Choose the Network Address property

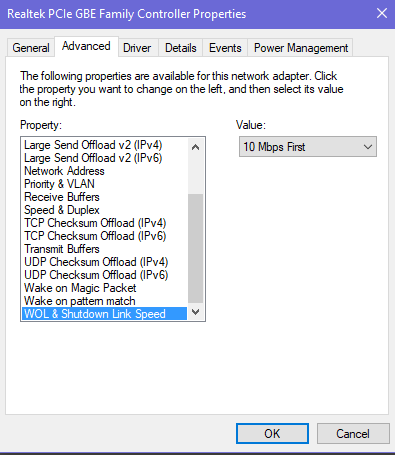[x=104, y=171]
